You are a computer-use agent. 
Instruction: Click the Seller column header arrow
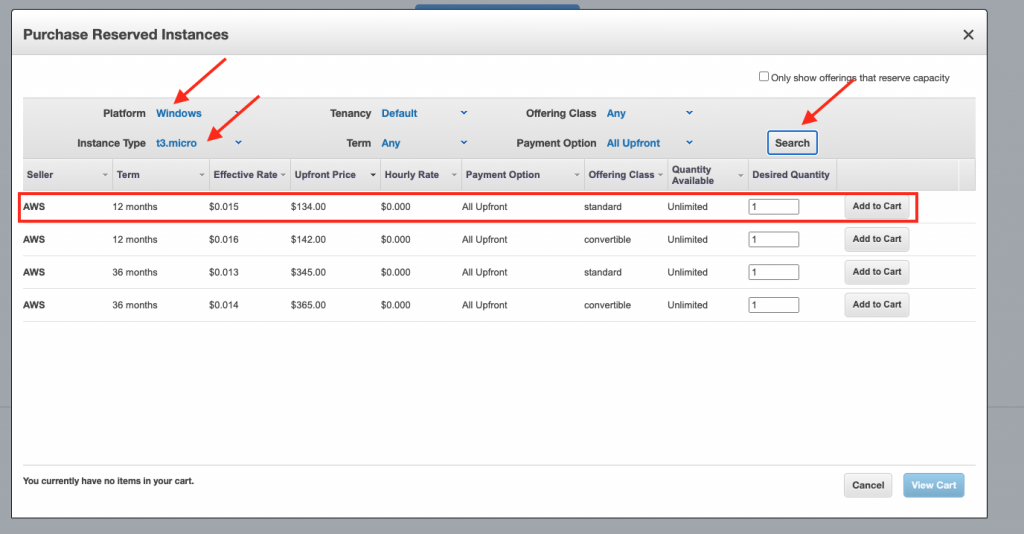(x=105, y=175)
